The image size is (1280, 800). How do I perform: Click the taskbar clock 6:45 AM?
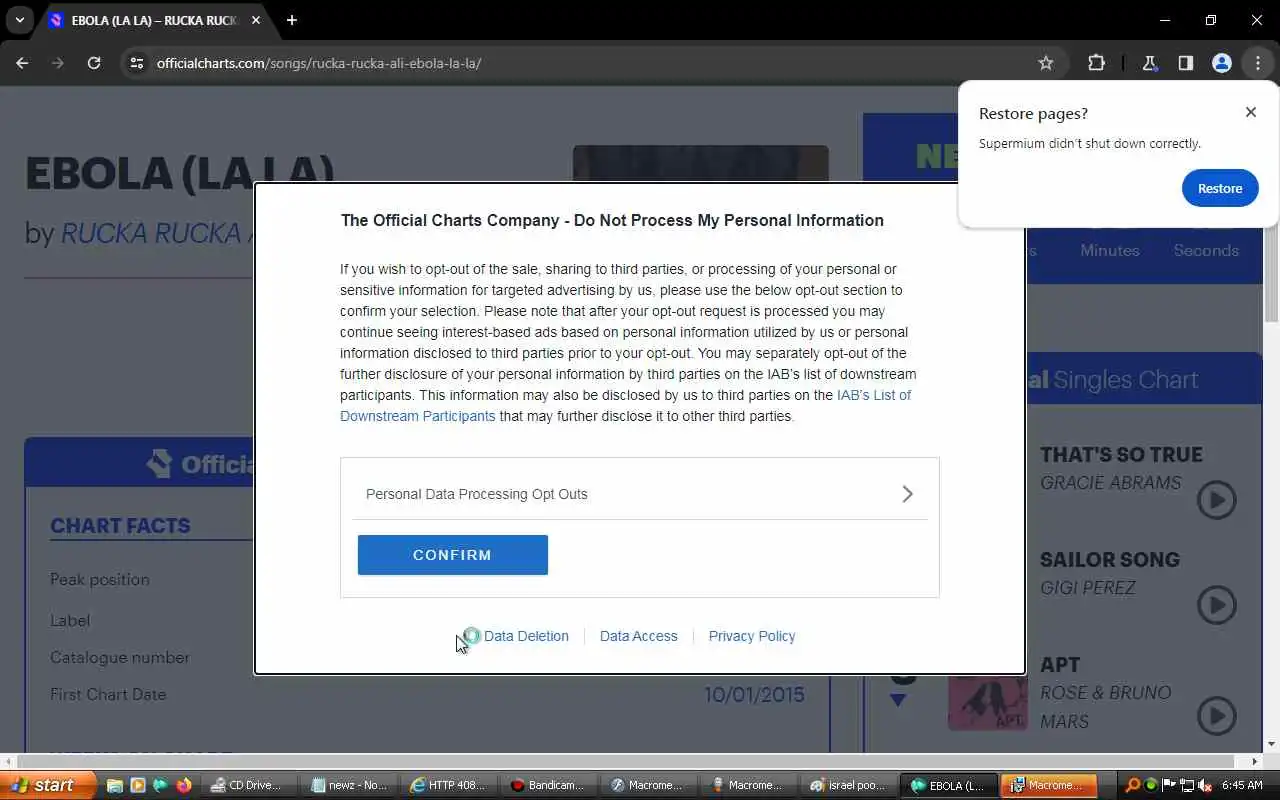(x=1242, y=785)
